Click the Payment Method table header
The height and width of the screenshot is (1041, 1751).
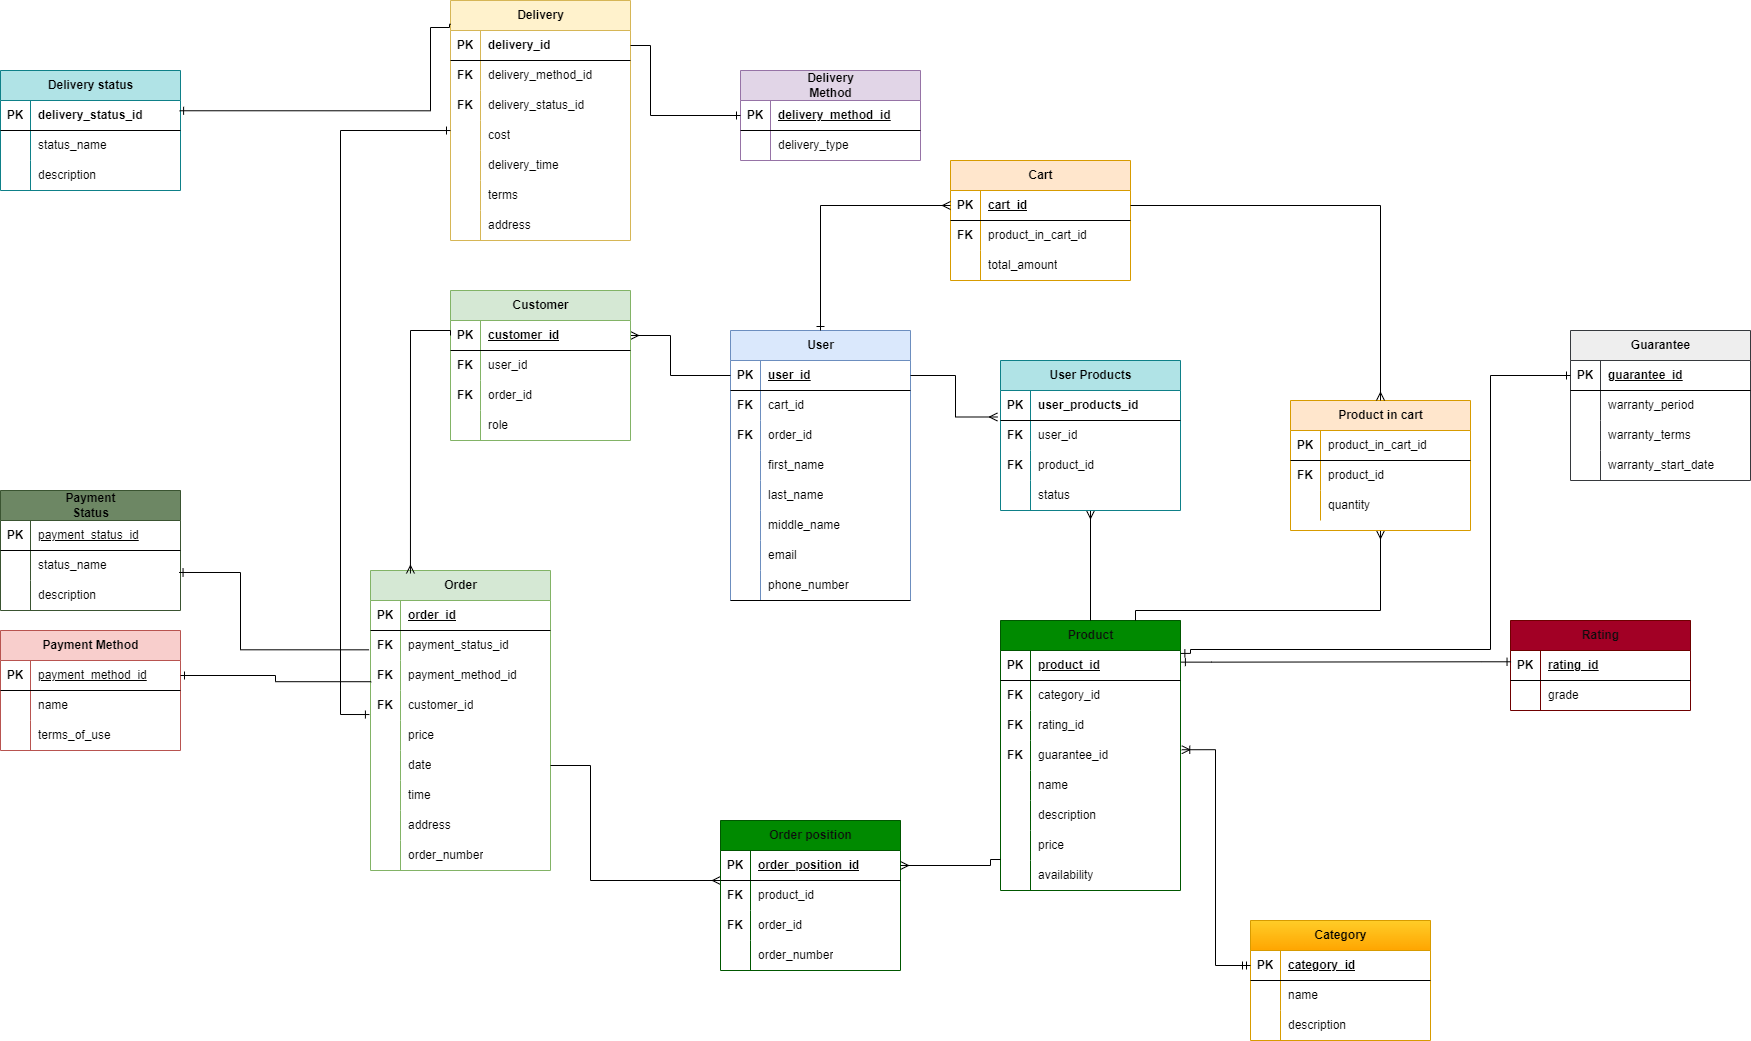[90, 645]
